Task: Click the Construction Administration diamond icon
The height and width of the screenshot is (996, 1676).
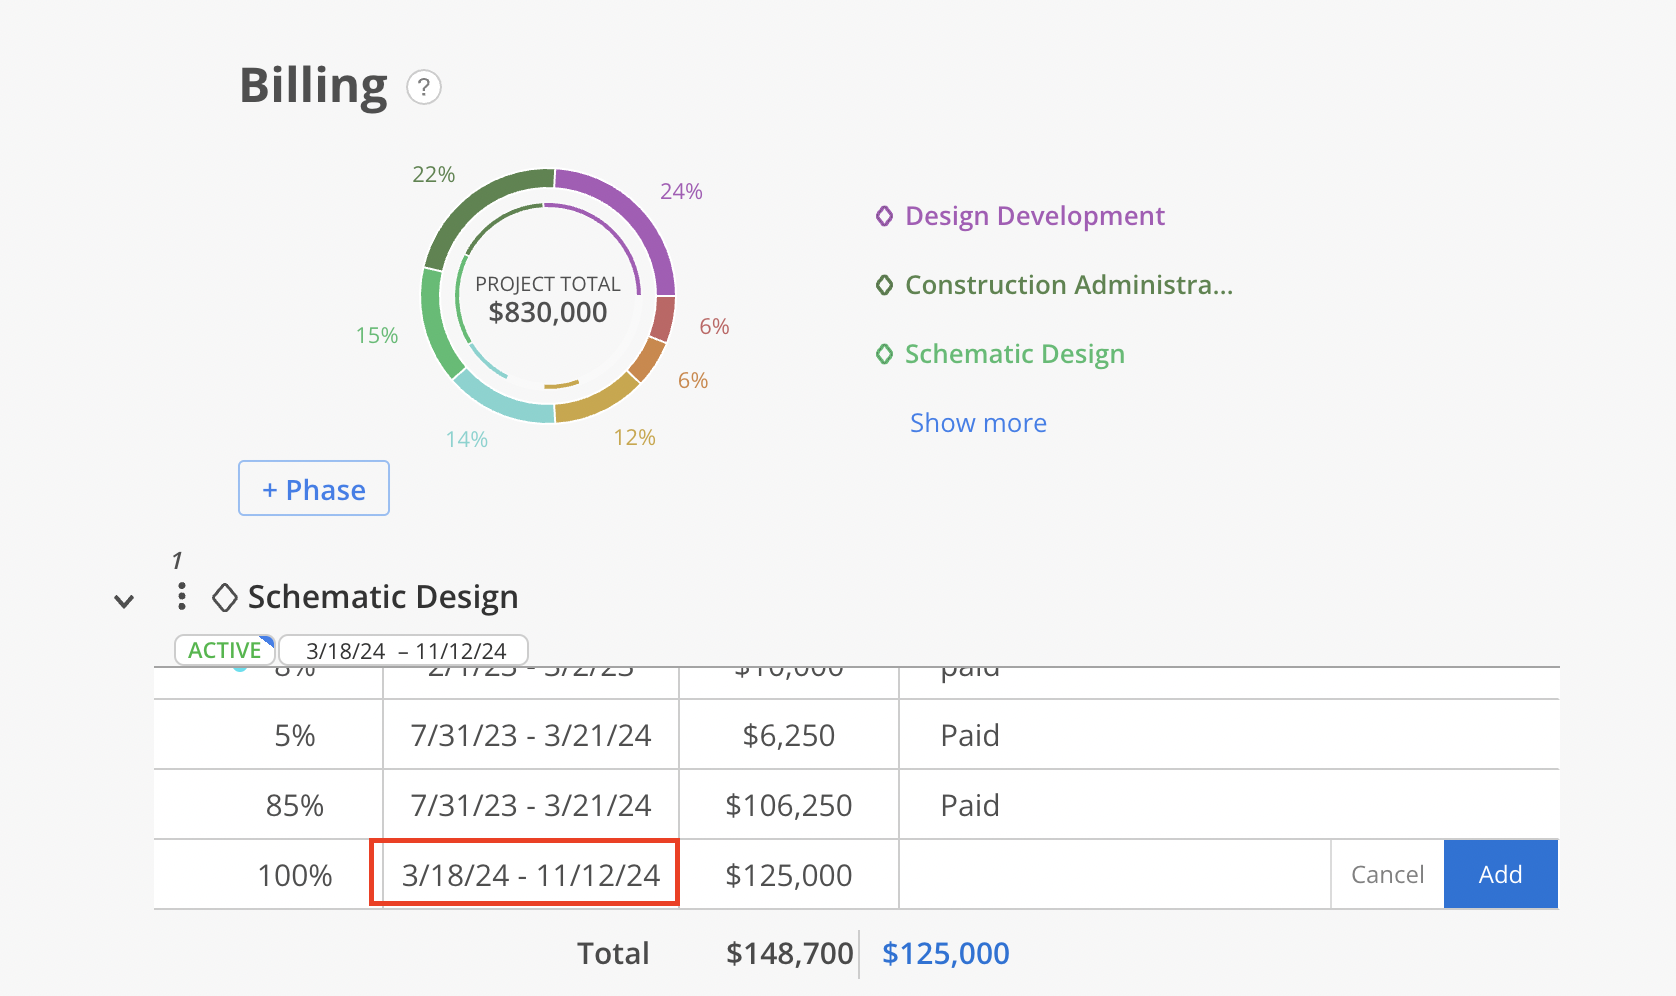Action: tap(884, 285)
